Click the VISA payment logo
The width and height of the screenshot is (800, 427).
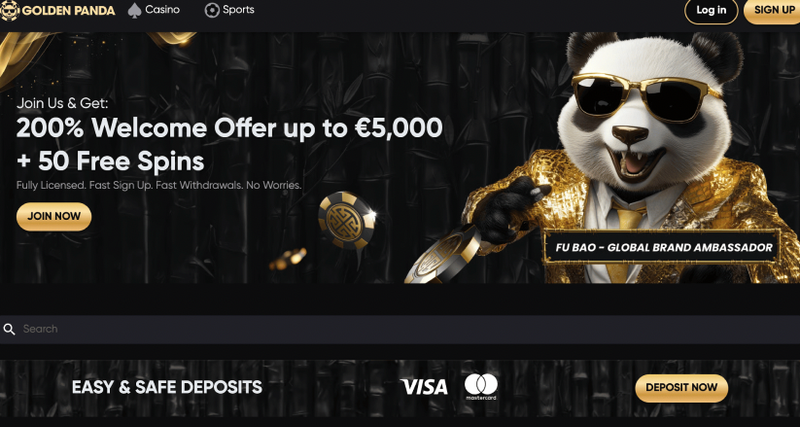[x=424, y=387]
